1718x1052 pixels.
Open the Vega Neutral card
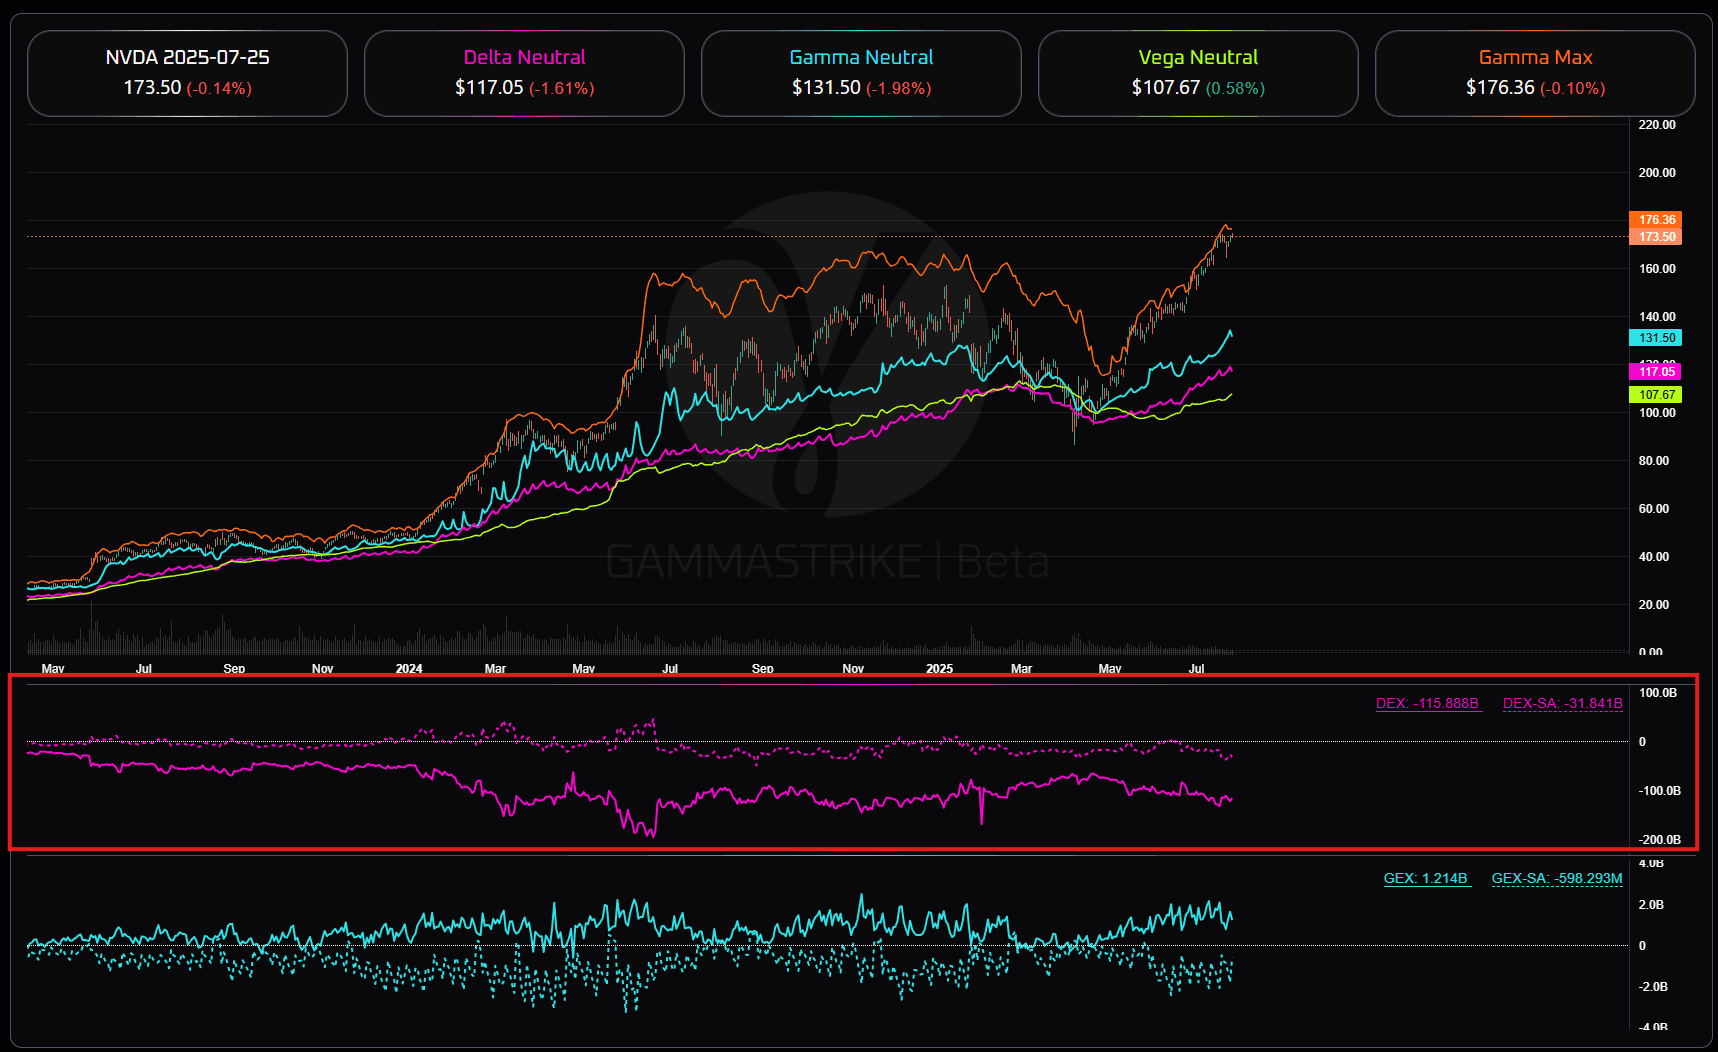point(1198,73)
